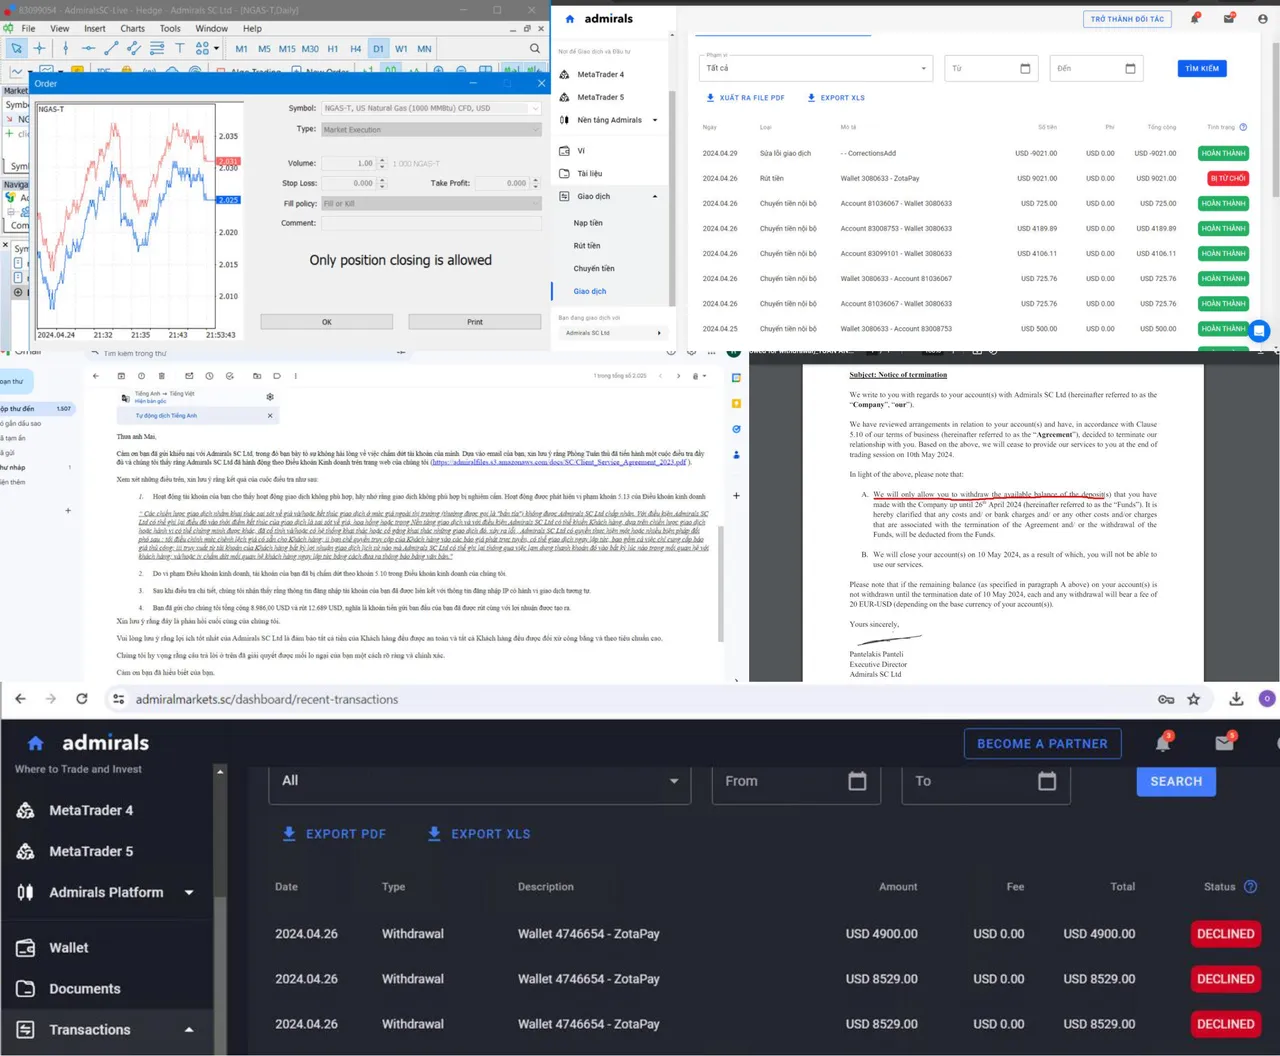Open the calendar for the Đến date field
The image size is (1280, 1056).
pyautogui.click(x=1130, y=68)
